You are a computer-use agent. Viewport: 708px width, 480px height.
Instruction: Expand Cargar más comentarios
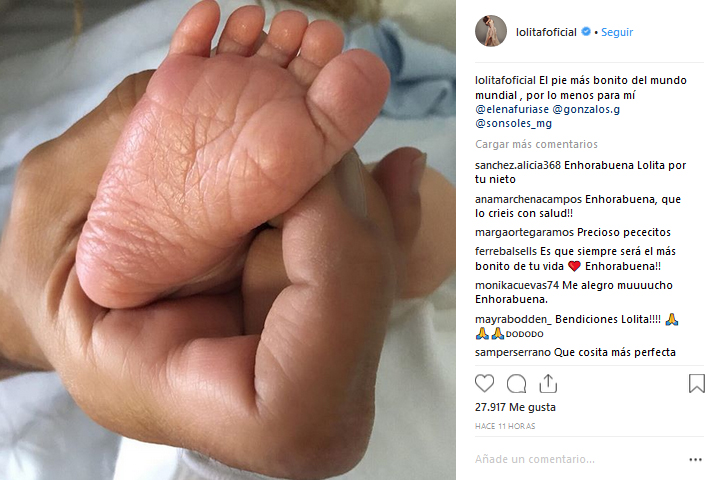tap(536, 144)
